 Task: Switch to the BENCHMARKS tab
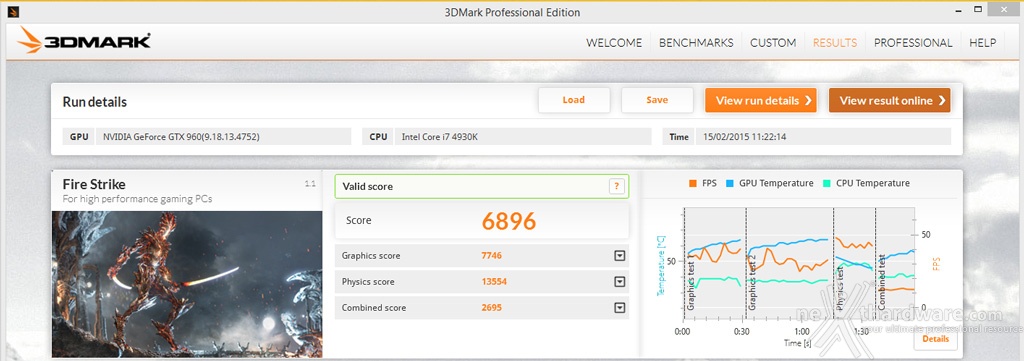696,43
